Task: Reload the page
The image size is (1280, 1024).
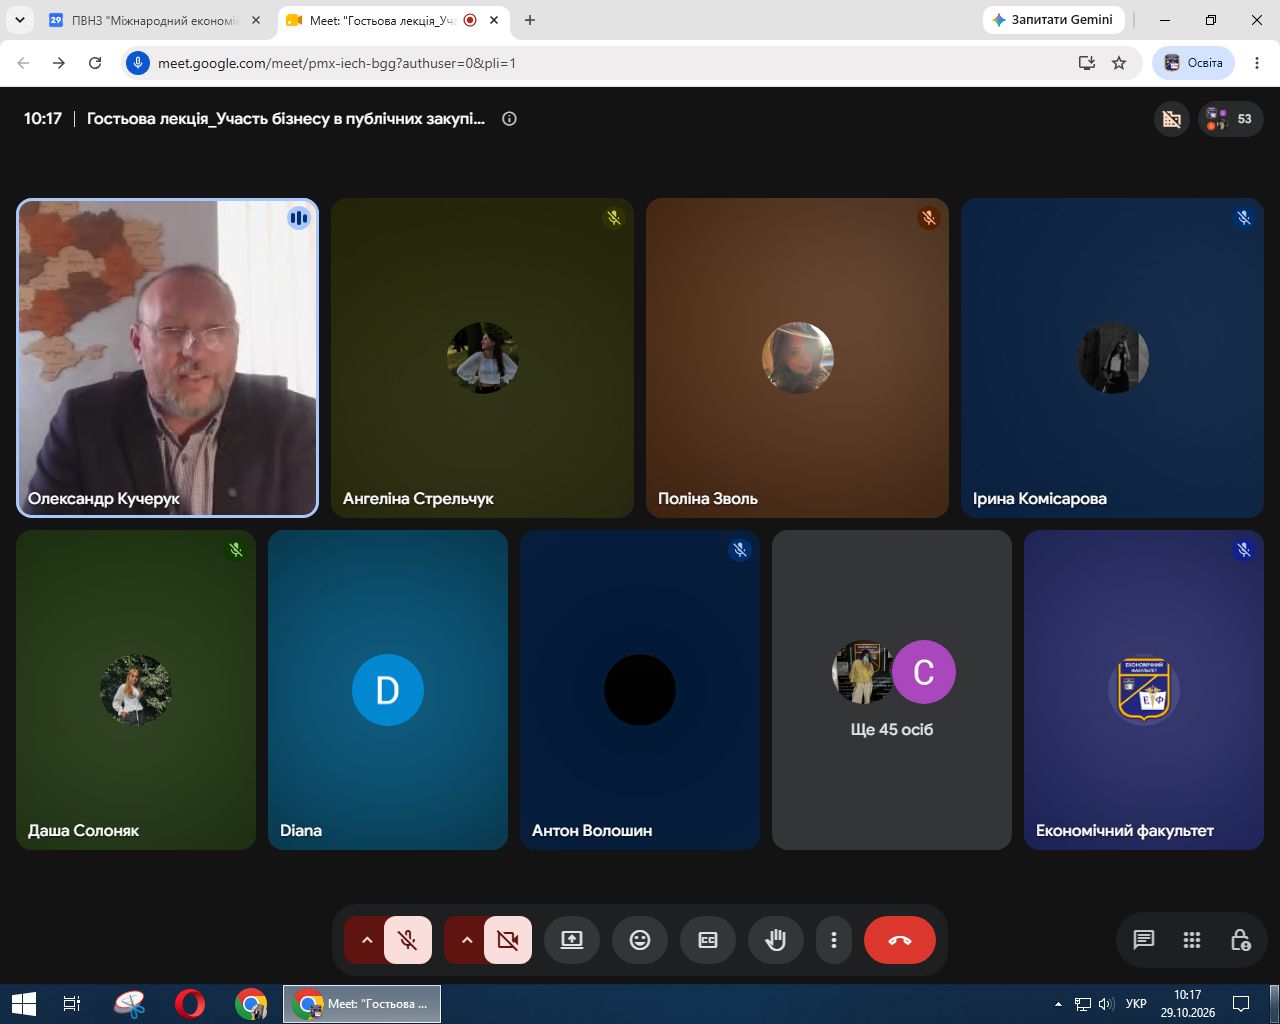Action: click(95, 63)
